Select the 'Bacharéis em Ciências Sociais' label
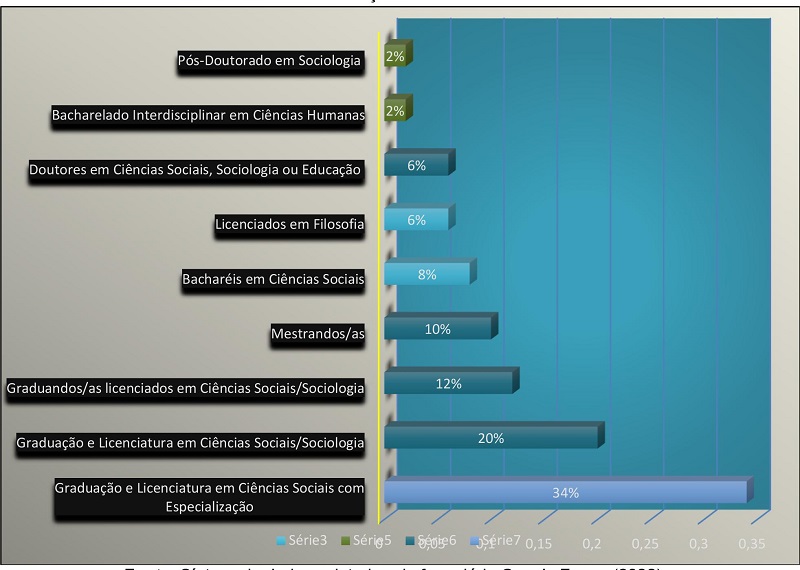Image resolution: width=800 pixels, height=570 pixels. point(273,278)
